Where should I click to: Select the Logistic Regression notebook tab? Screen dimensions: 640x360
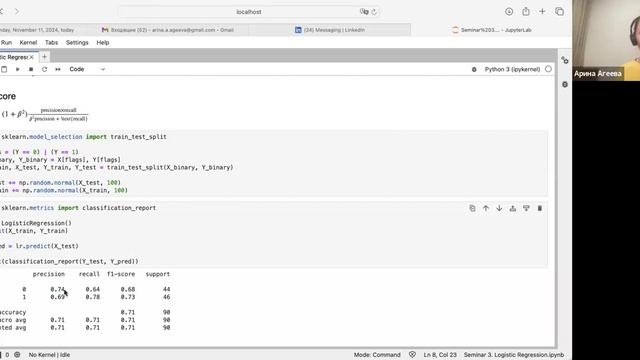(x=13, y=57)
